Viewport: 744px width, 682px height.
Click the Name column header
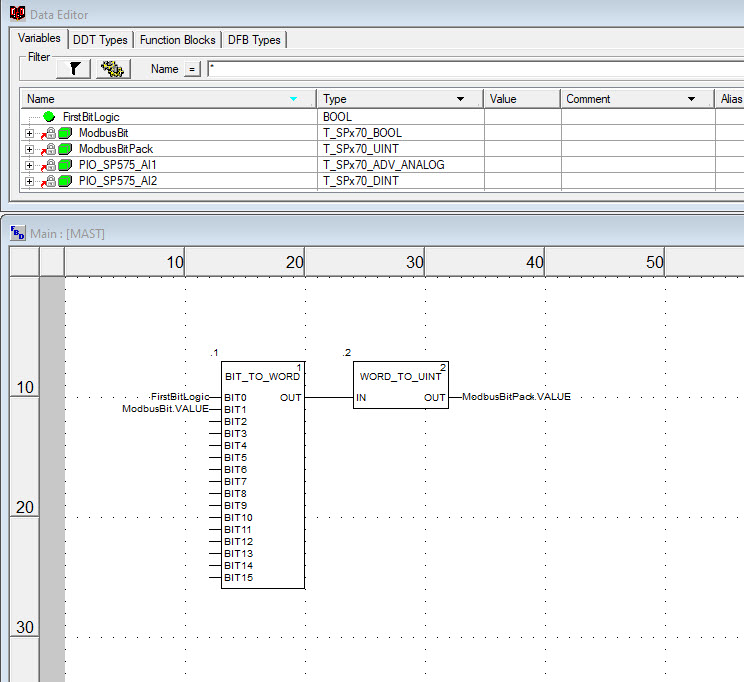coord(168,99)
